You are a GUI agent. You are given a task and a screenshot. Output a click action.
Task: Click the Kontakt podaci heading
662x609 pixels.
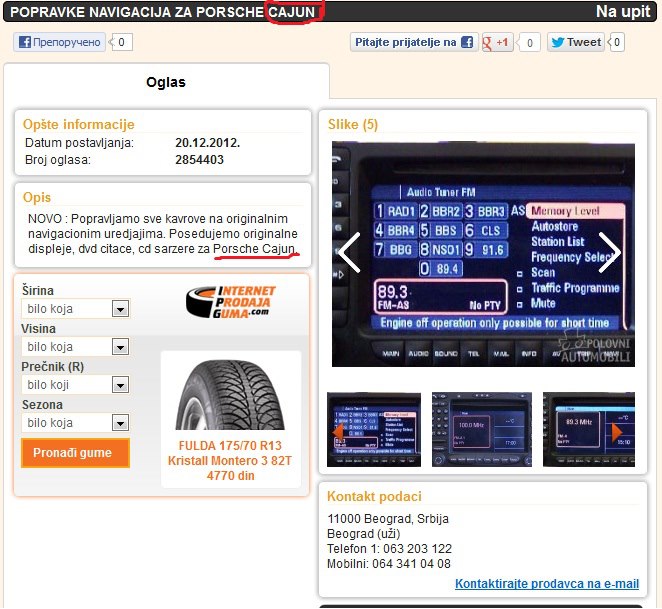pos(374,496)
